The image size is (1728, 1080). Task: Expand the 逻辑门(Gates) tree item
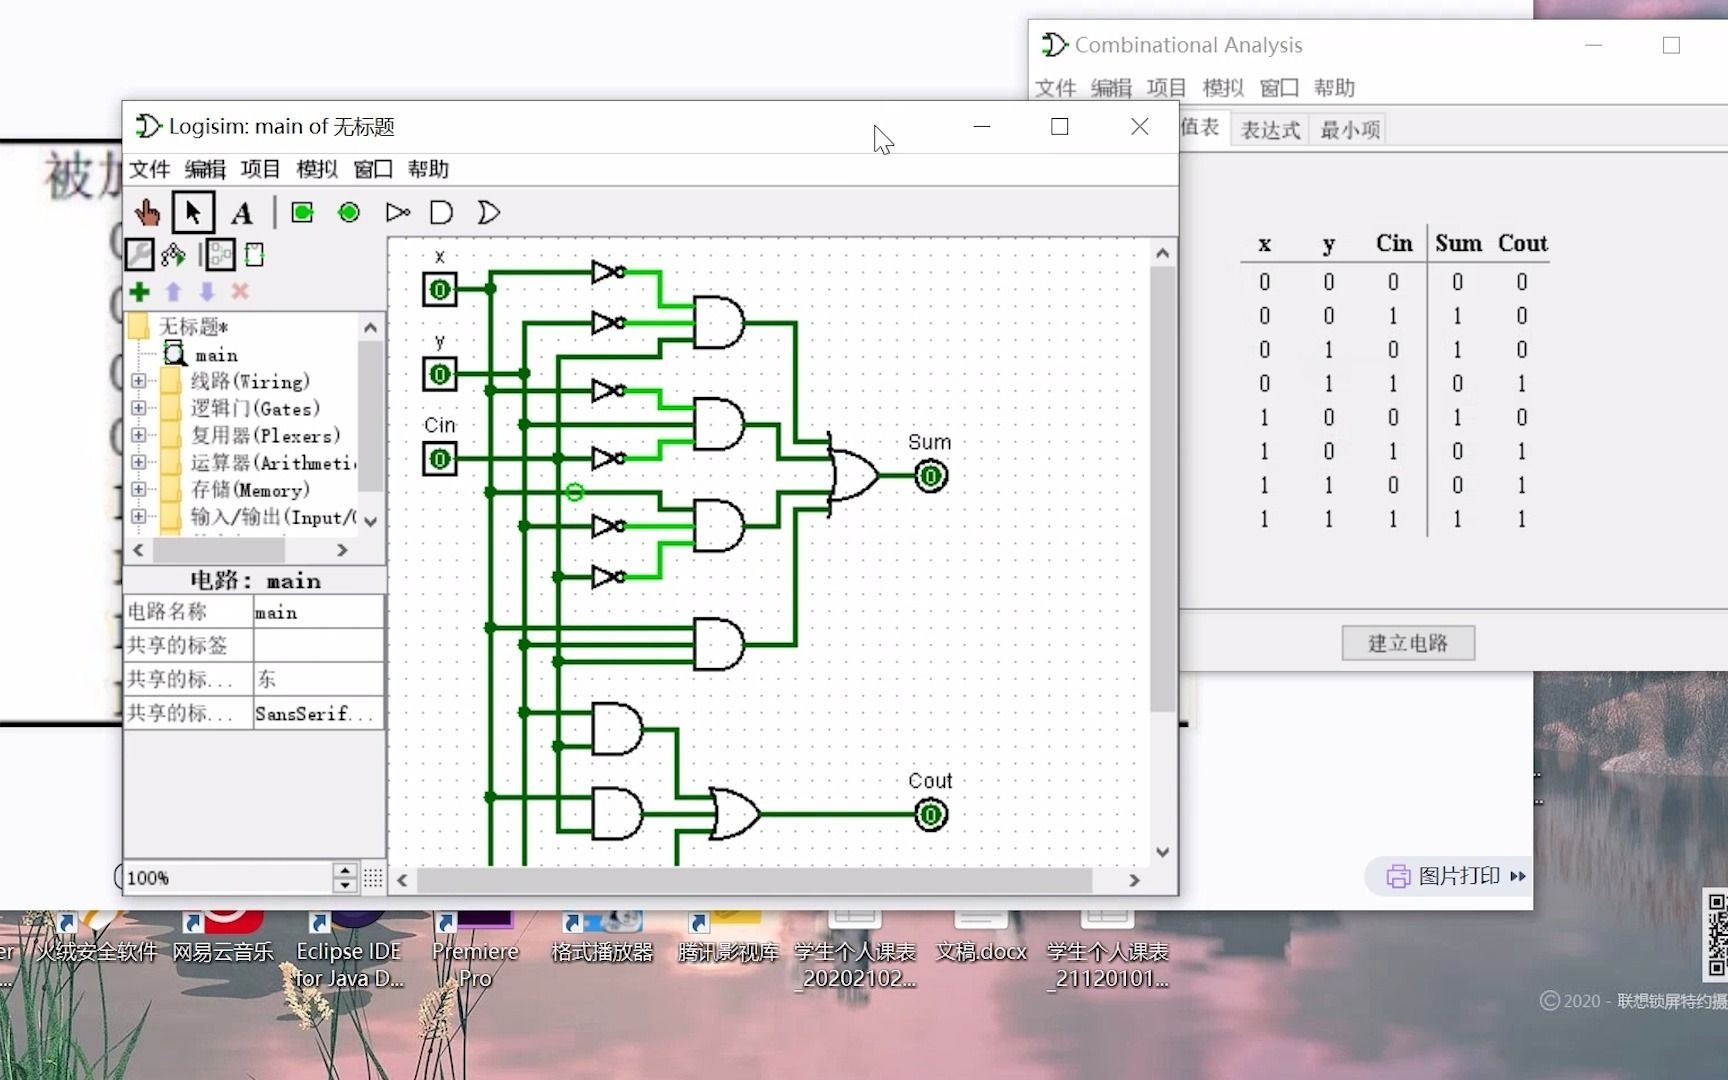tap(139, 408)
